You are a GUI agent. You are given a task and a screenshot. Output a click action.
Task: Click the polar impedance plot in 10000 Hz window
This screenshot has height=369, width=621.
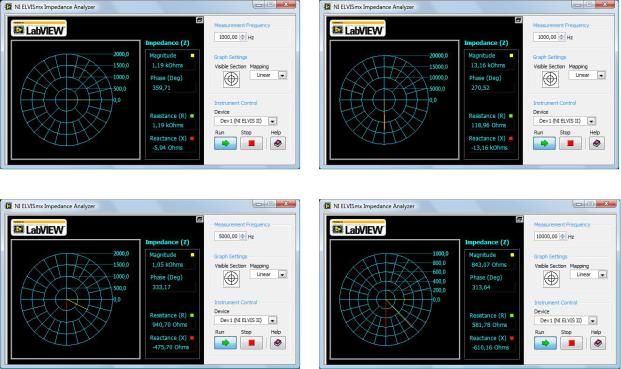[395, 299]
